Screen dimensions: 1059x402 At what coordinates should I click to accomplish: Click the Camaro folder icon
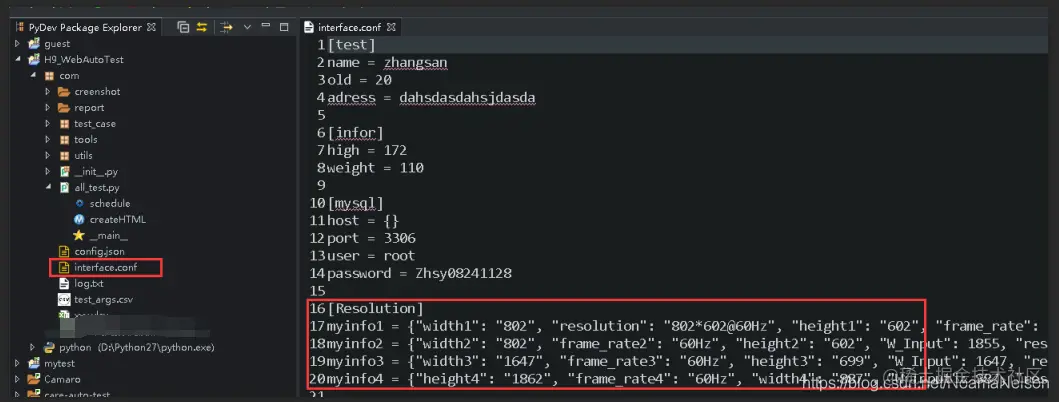point(34,379)
